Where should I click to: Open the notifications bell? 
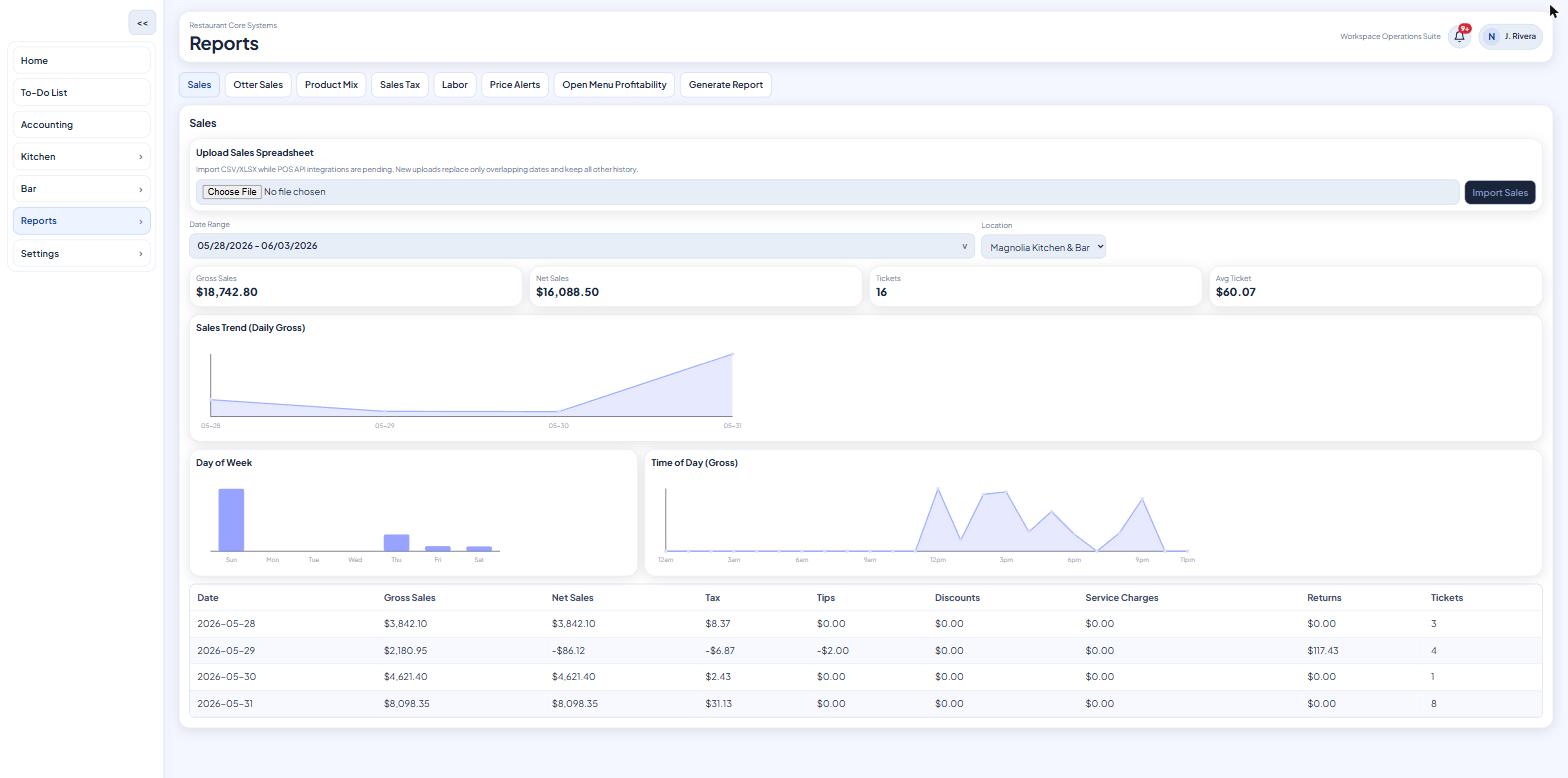click(x=1459, y=37)
